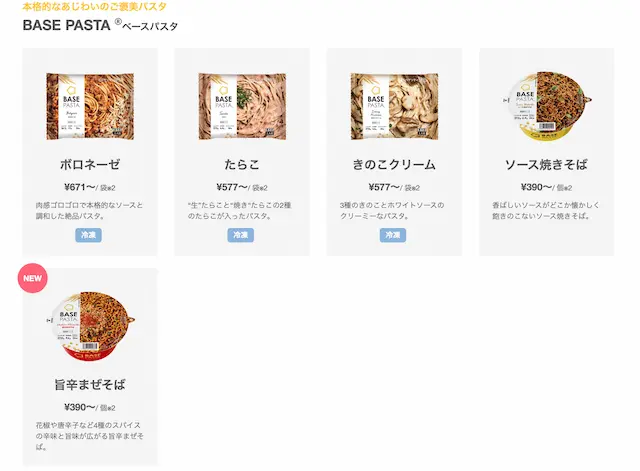This screenshot has width=640, height=471.
Task: Click the ¥577〜 price under たらこ
Action: click(230, 187)
